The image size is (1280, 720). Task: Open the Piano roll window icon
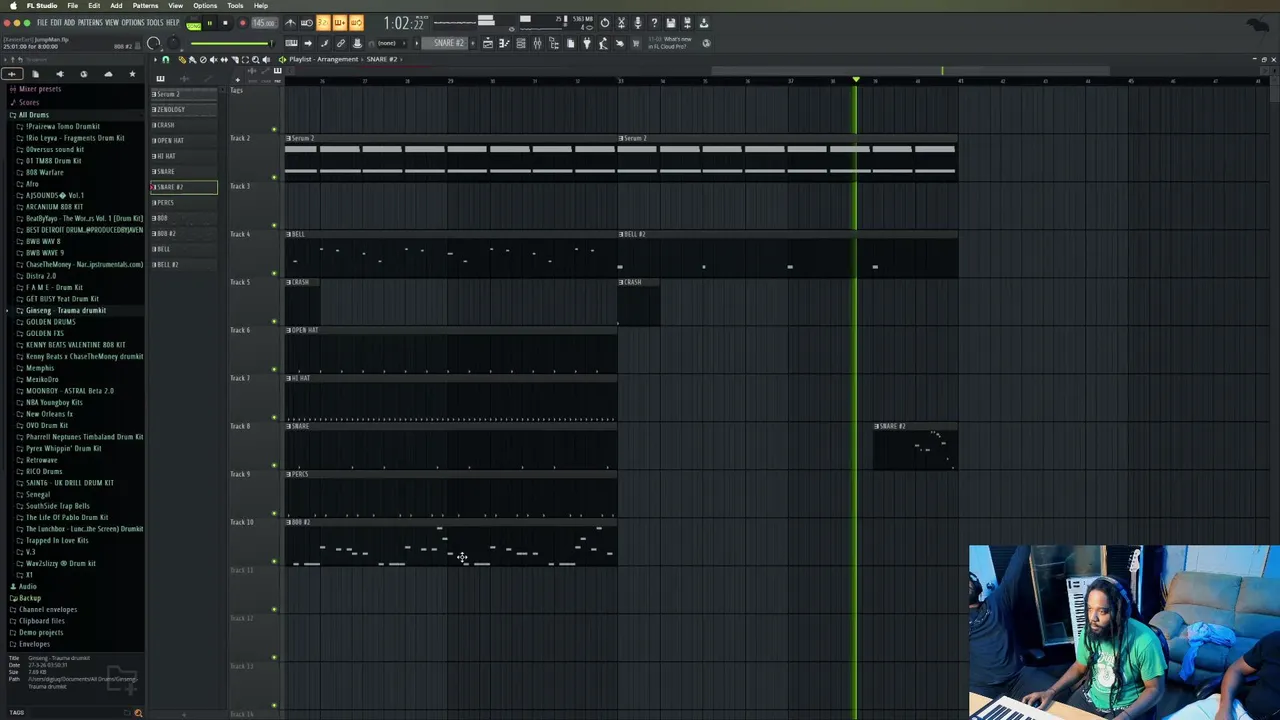coord(504,43)
